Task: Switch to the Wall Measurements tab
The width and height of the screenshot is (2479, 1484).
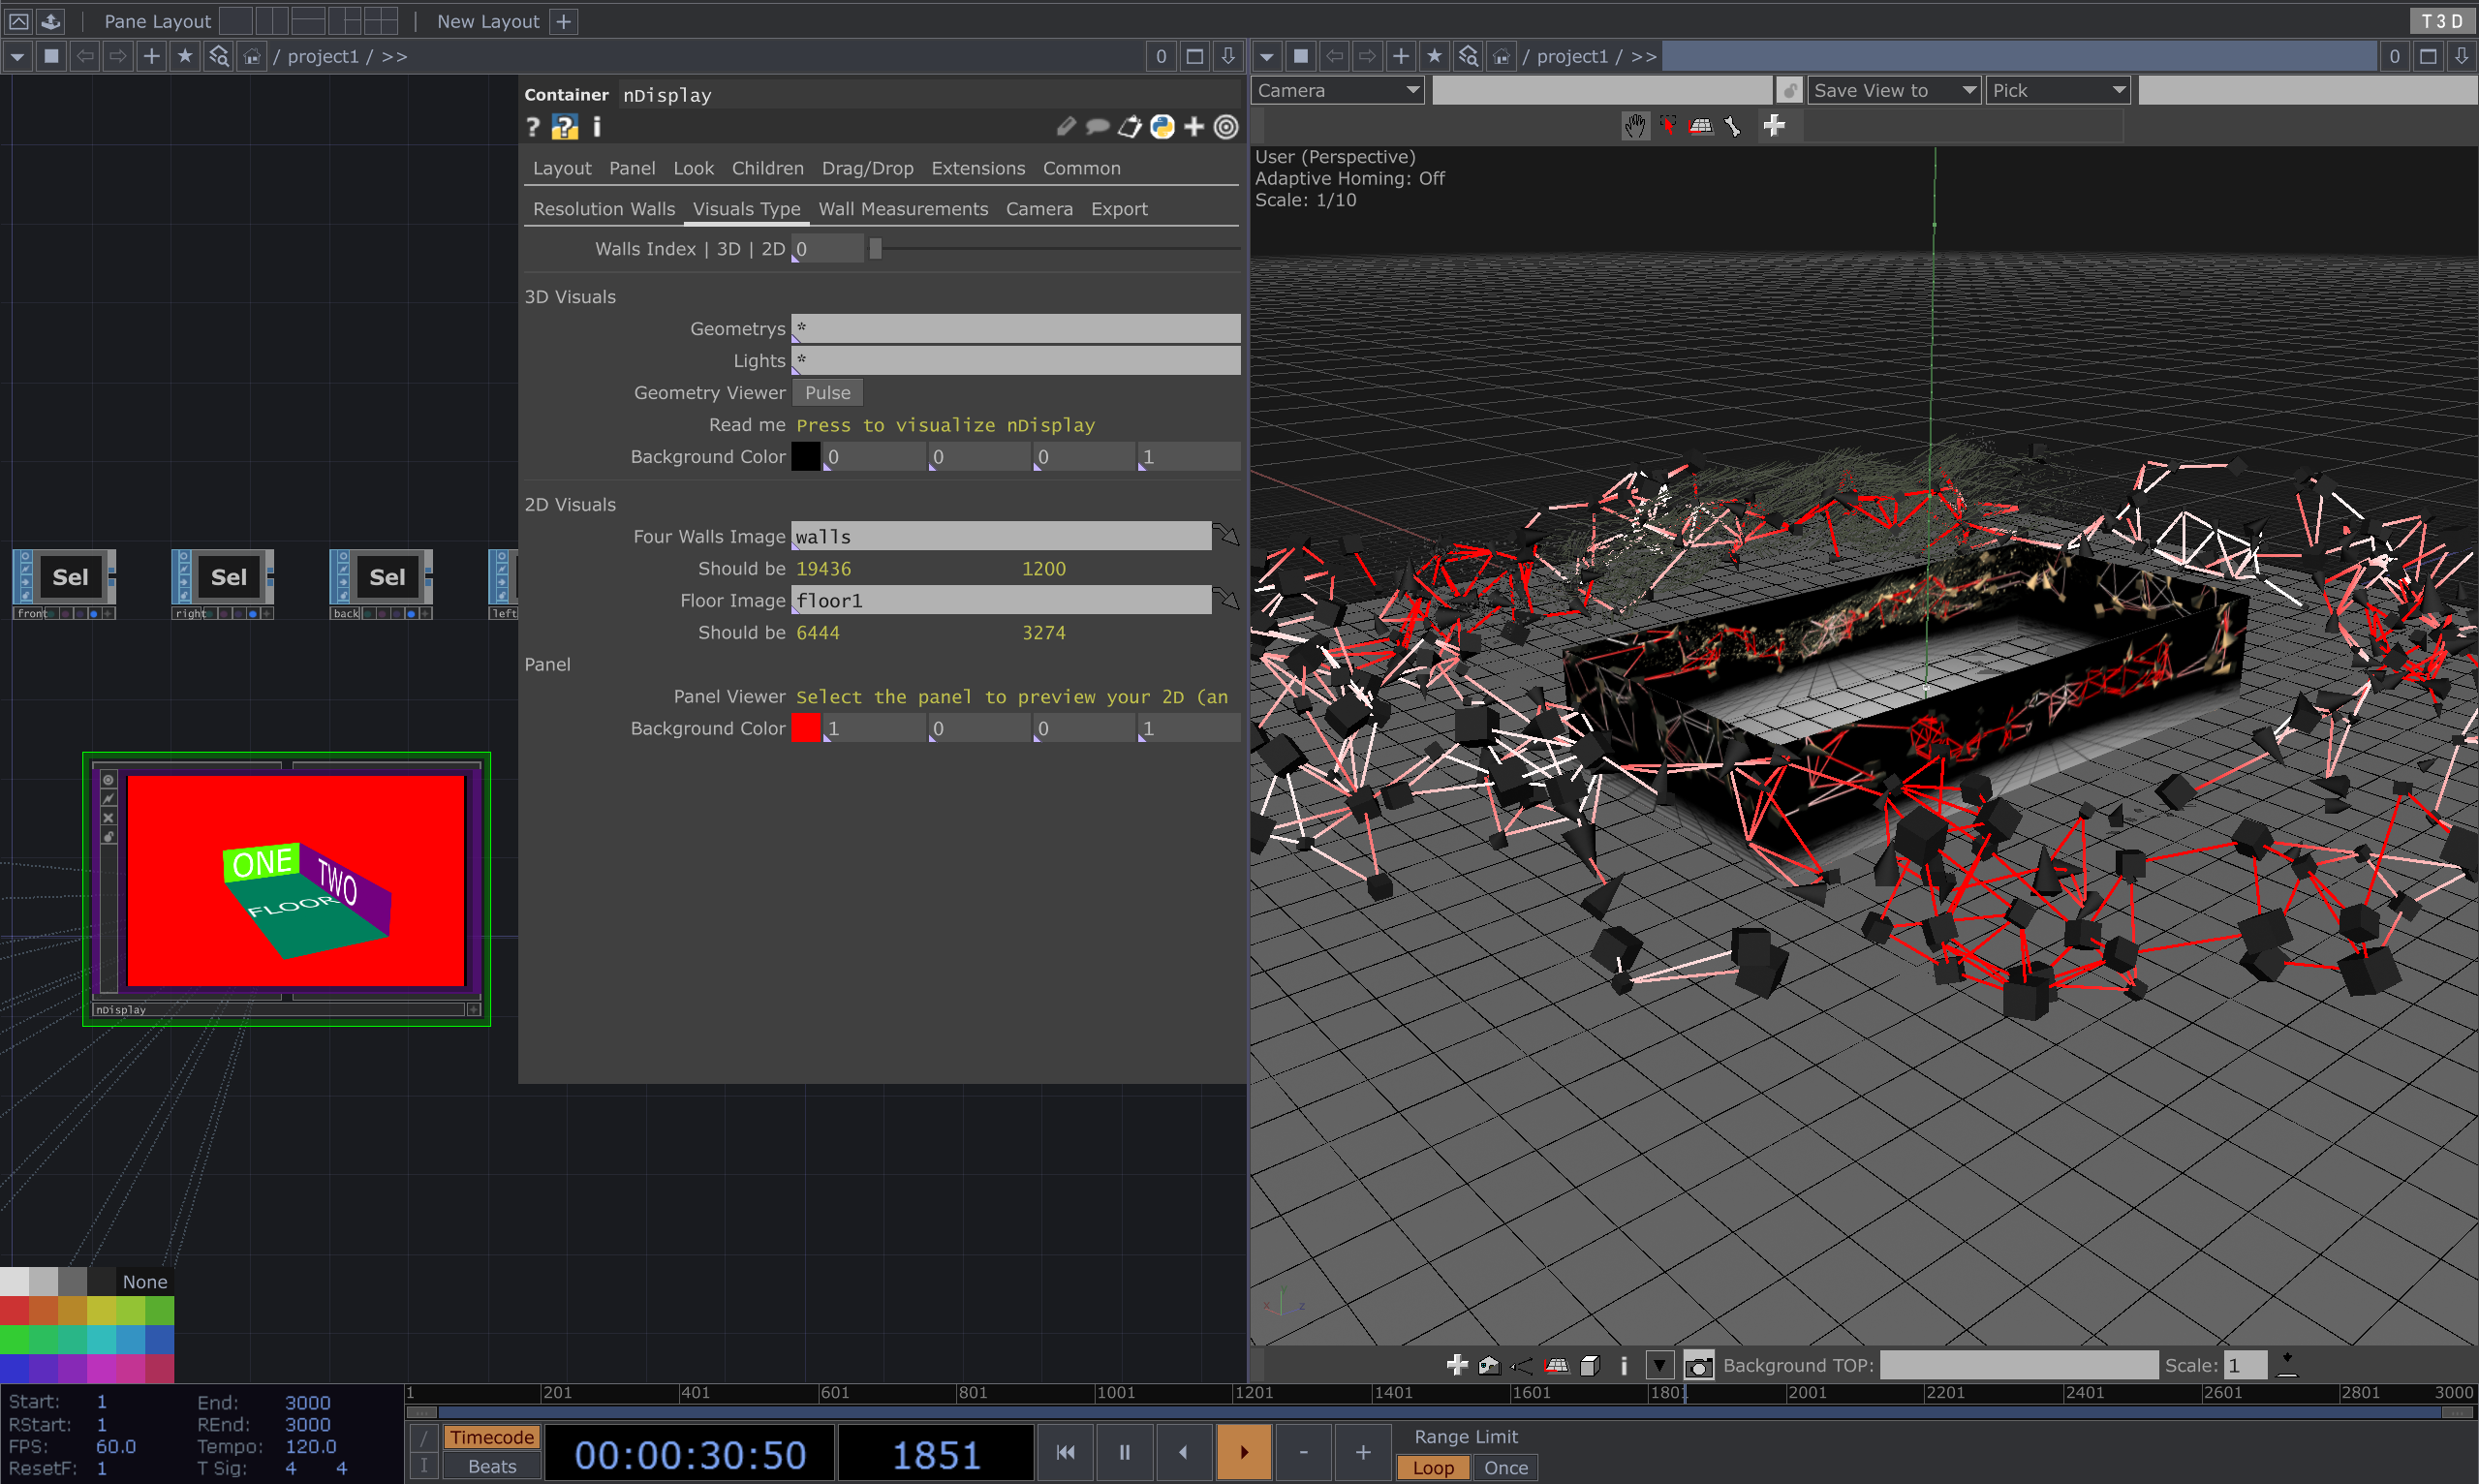Action: pyautogui.click(x=903, y=209)
